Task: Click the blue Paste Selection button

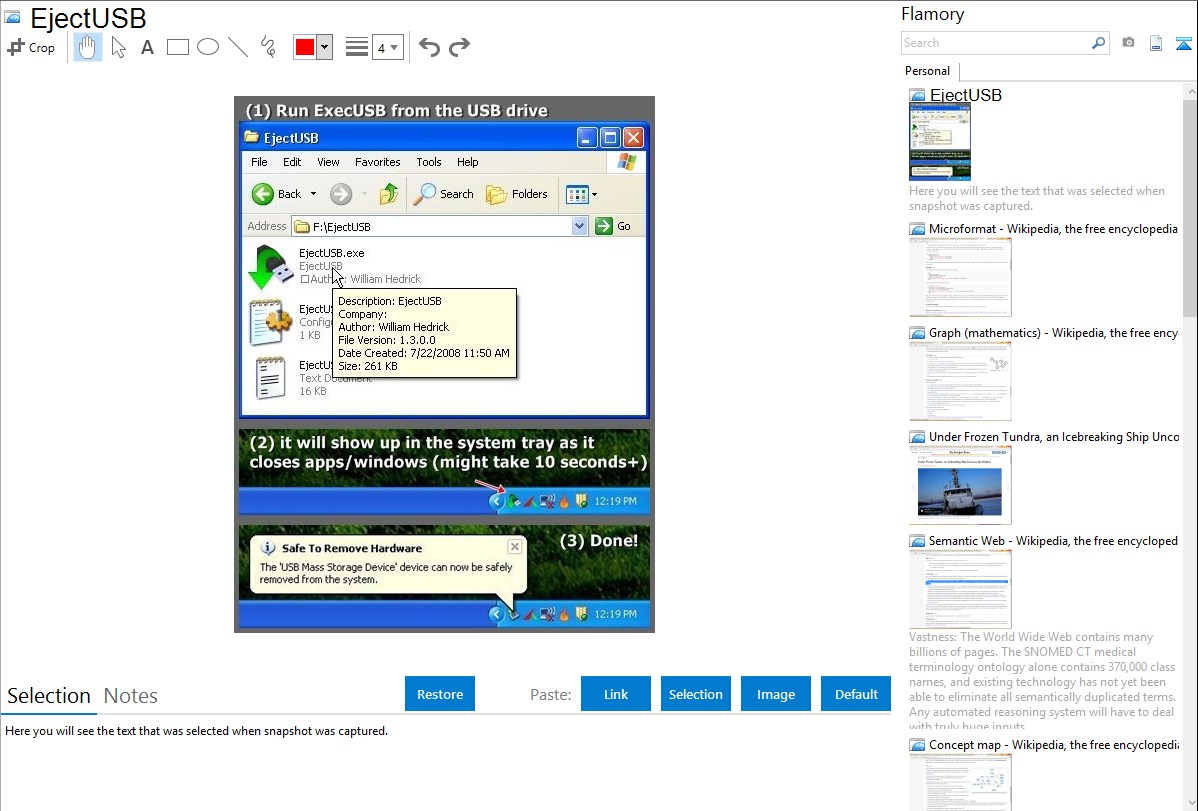Action: (695, 694)
